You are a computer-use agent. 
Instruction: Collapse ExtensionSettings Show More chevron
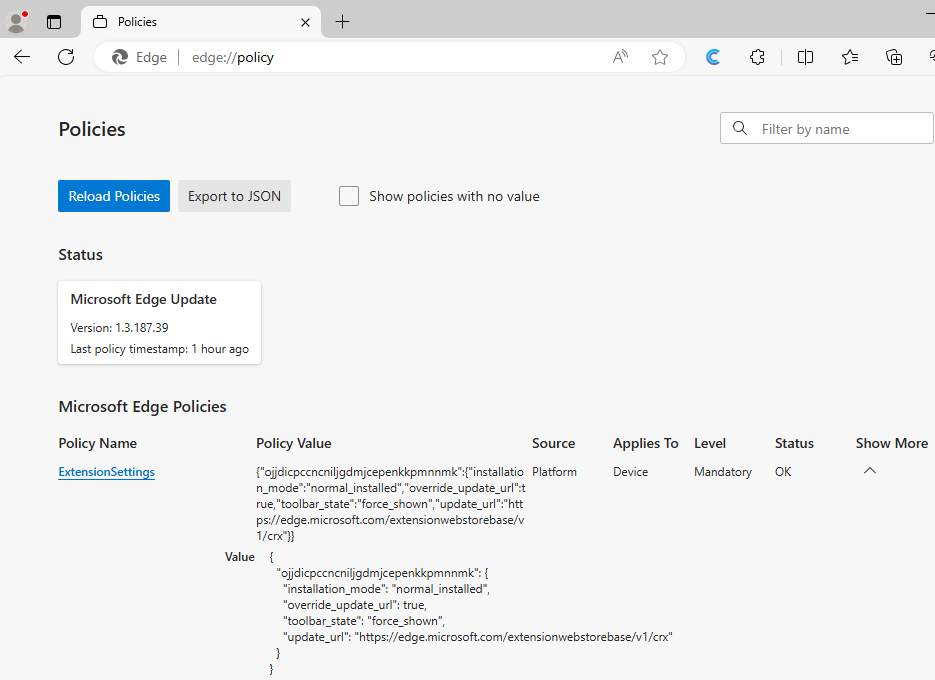[870, 471]
